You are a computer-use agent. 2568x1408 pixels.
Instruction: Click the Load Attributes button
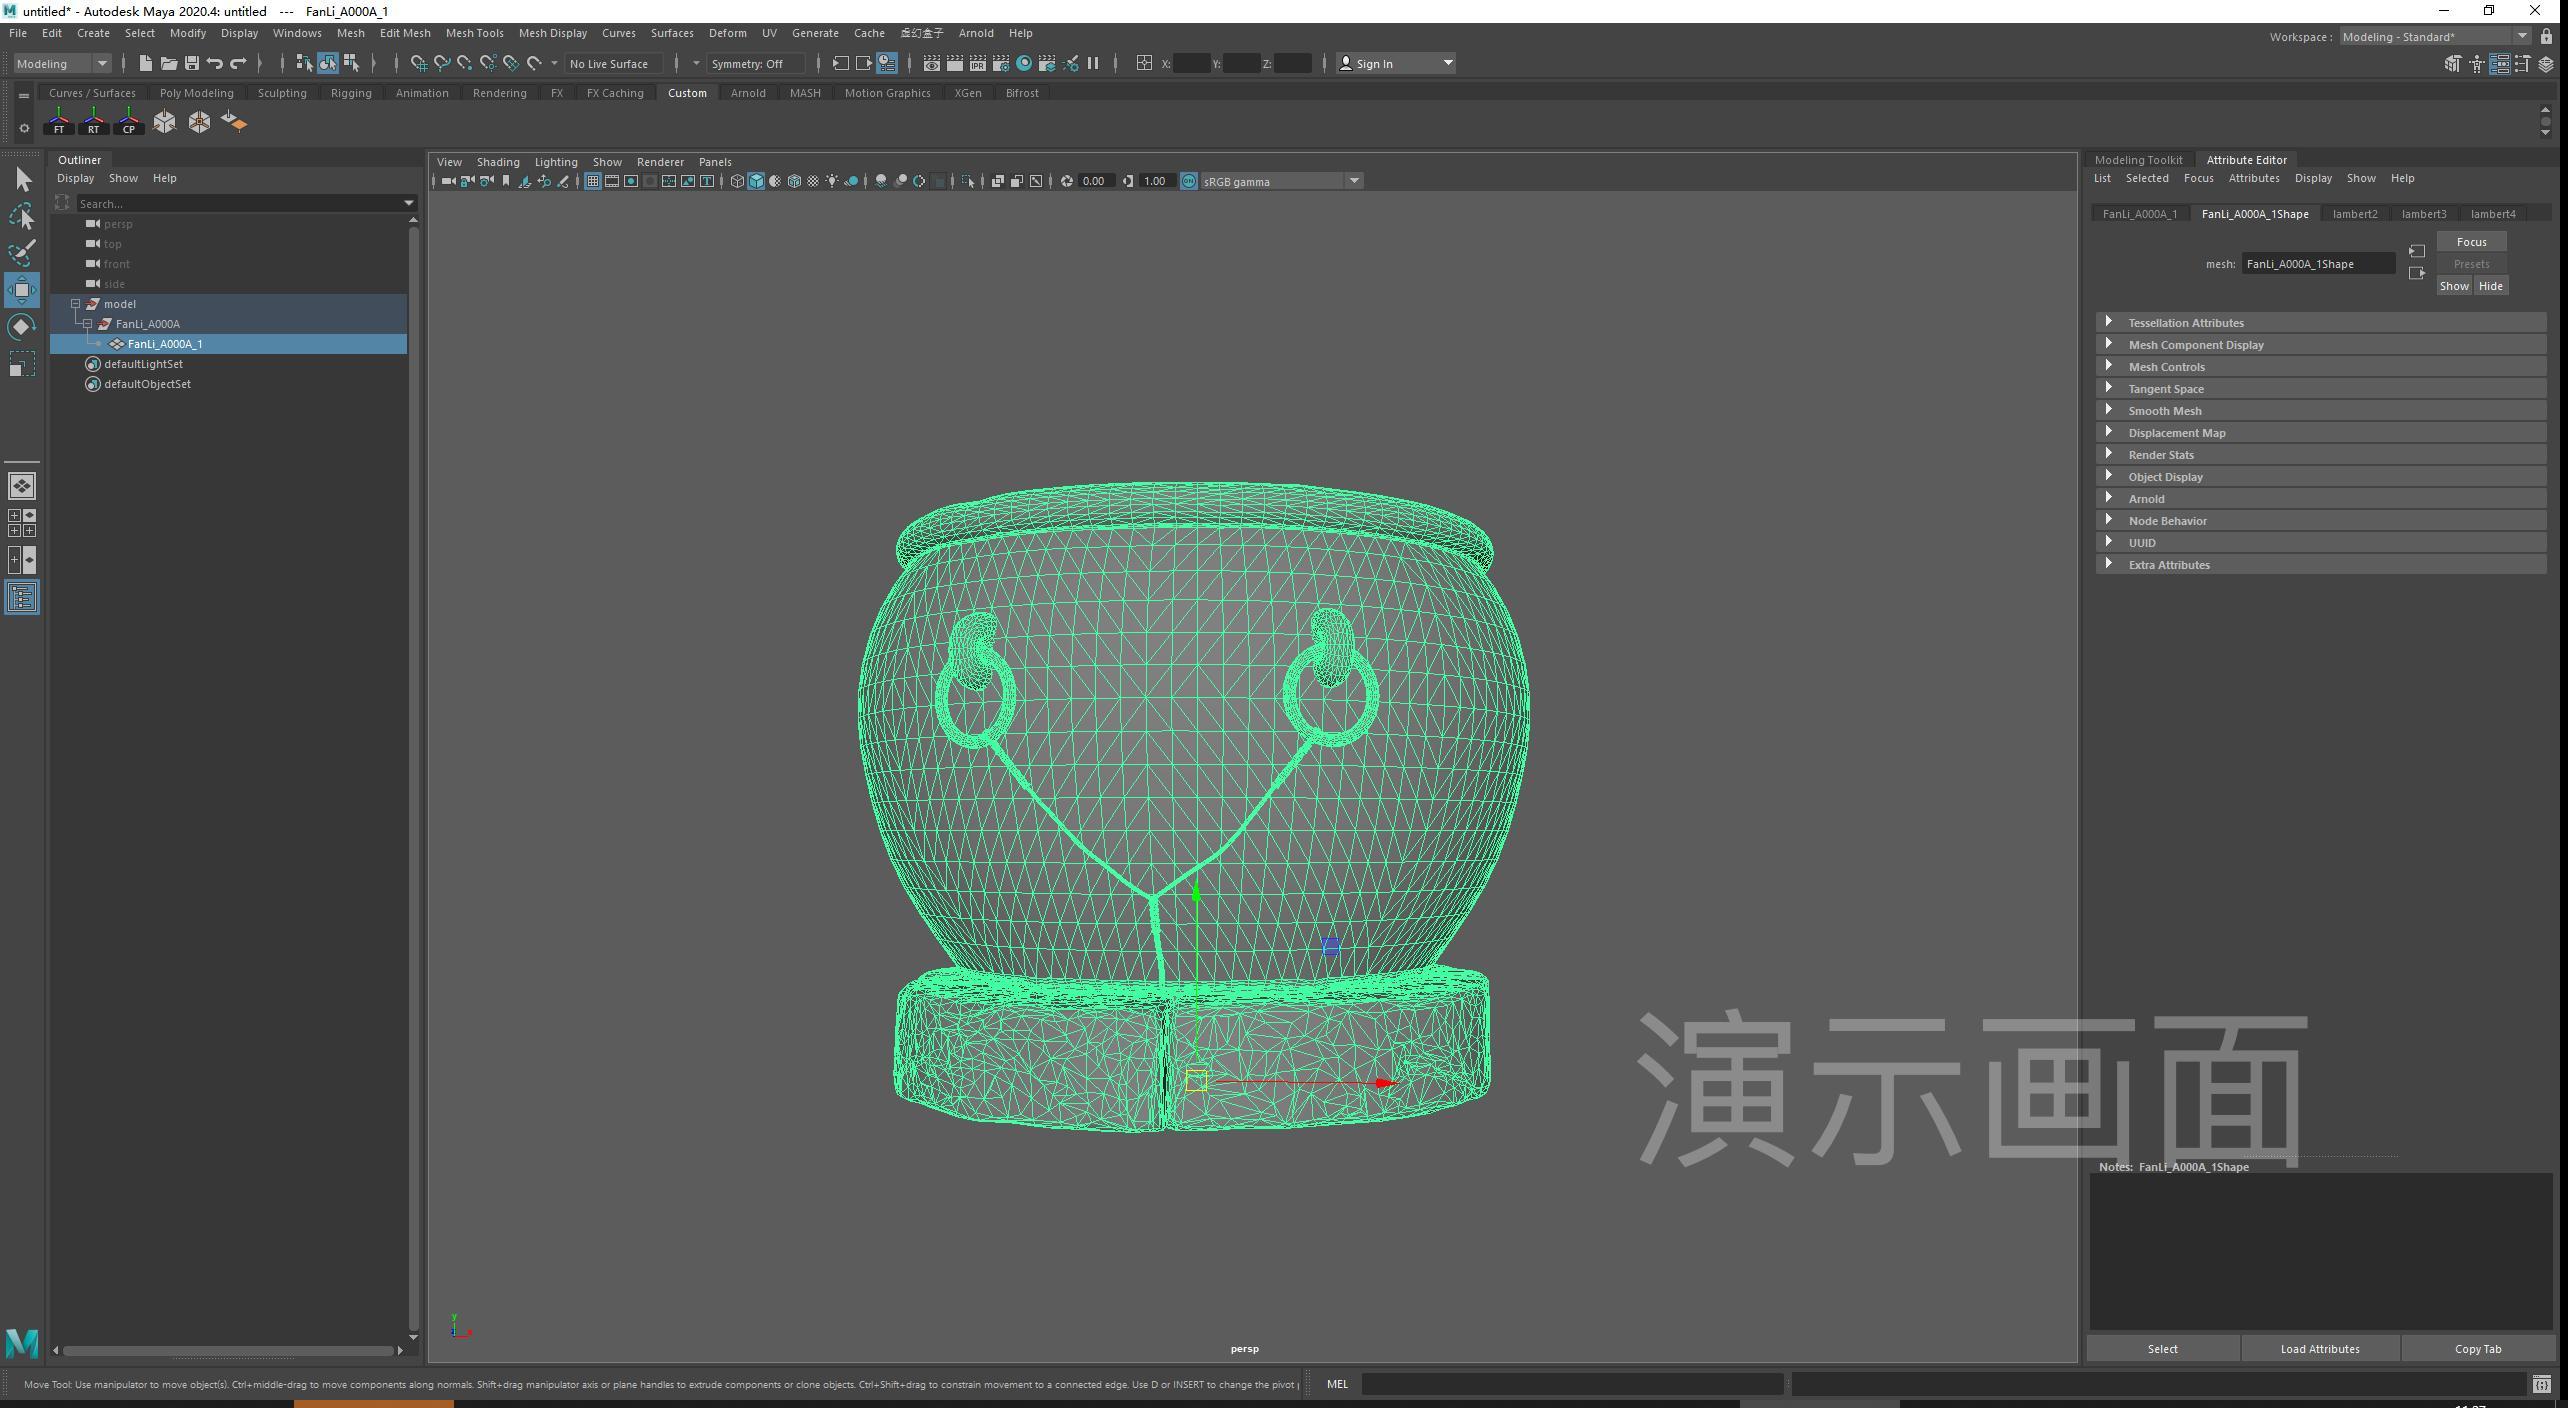pyautogui.click(x=2320, y=1349)
